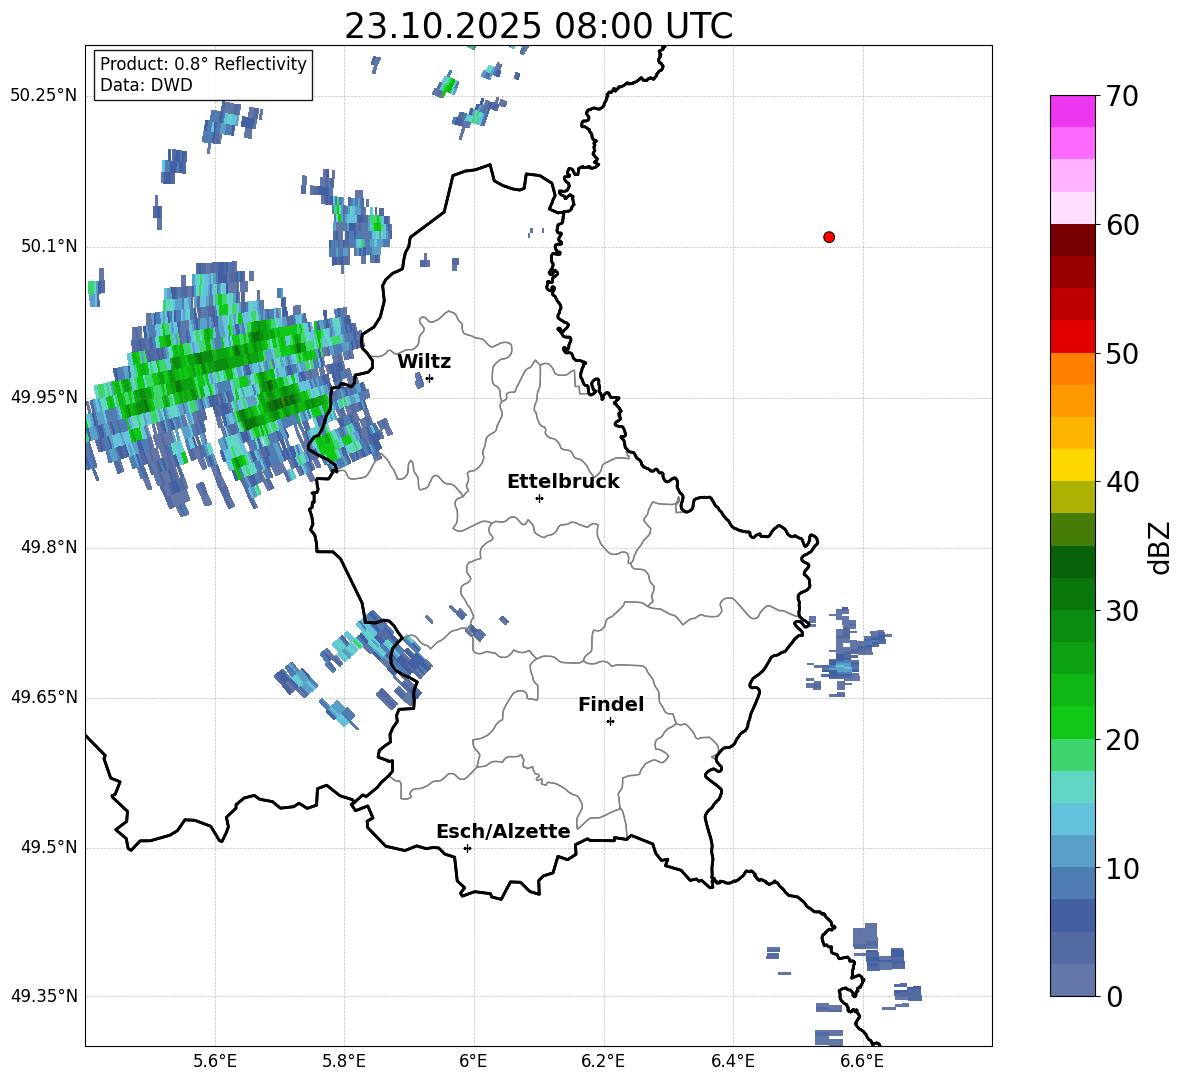The width and height of the screenshot is (1184, 1081).
Task: Click the Esch/Alzette city label
Action: pos(503,831)
